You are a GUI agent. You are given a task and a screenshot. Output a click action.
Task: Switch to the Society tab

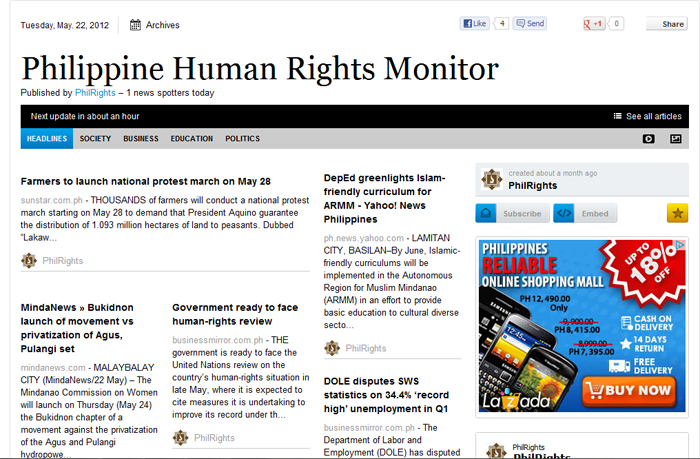pos(95,139)
